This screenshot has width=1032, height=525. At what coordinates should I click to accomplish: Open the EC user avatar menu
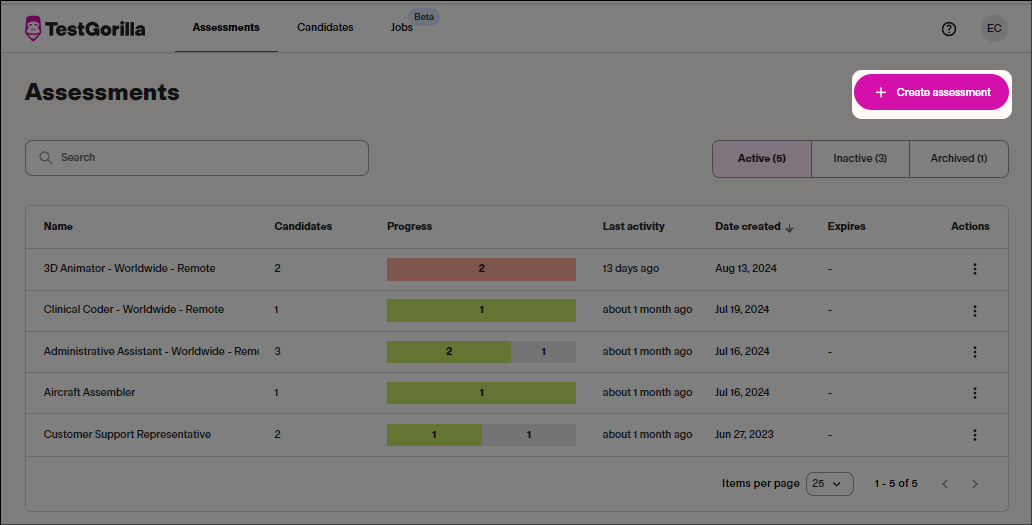click(994, 28)
